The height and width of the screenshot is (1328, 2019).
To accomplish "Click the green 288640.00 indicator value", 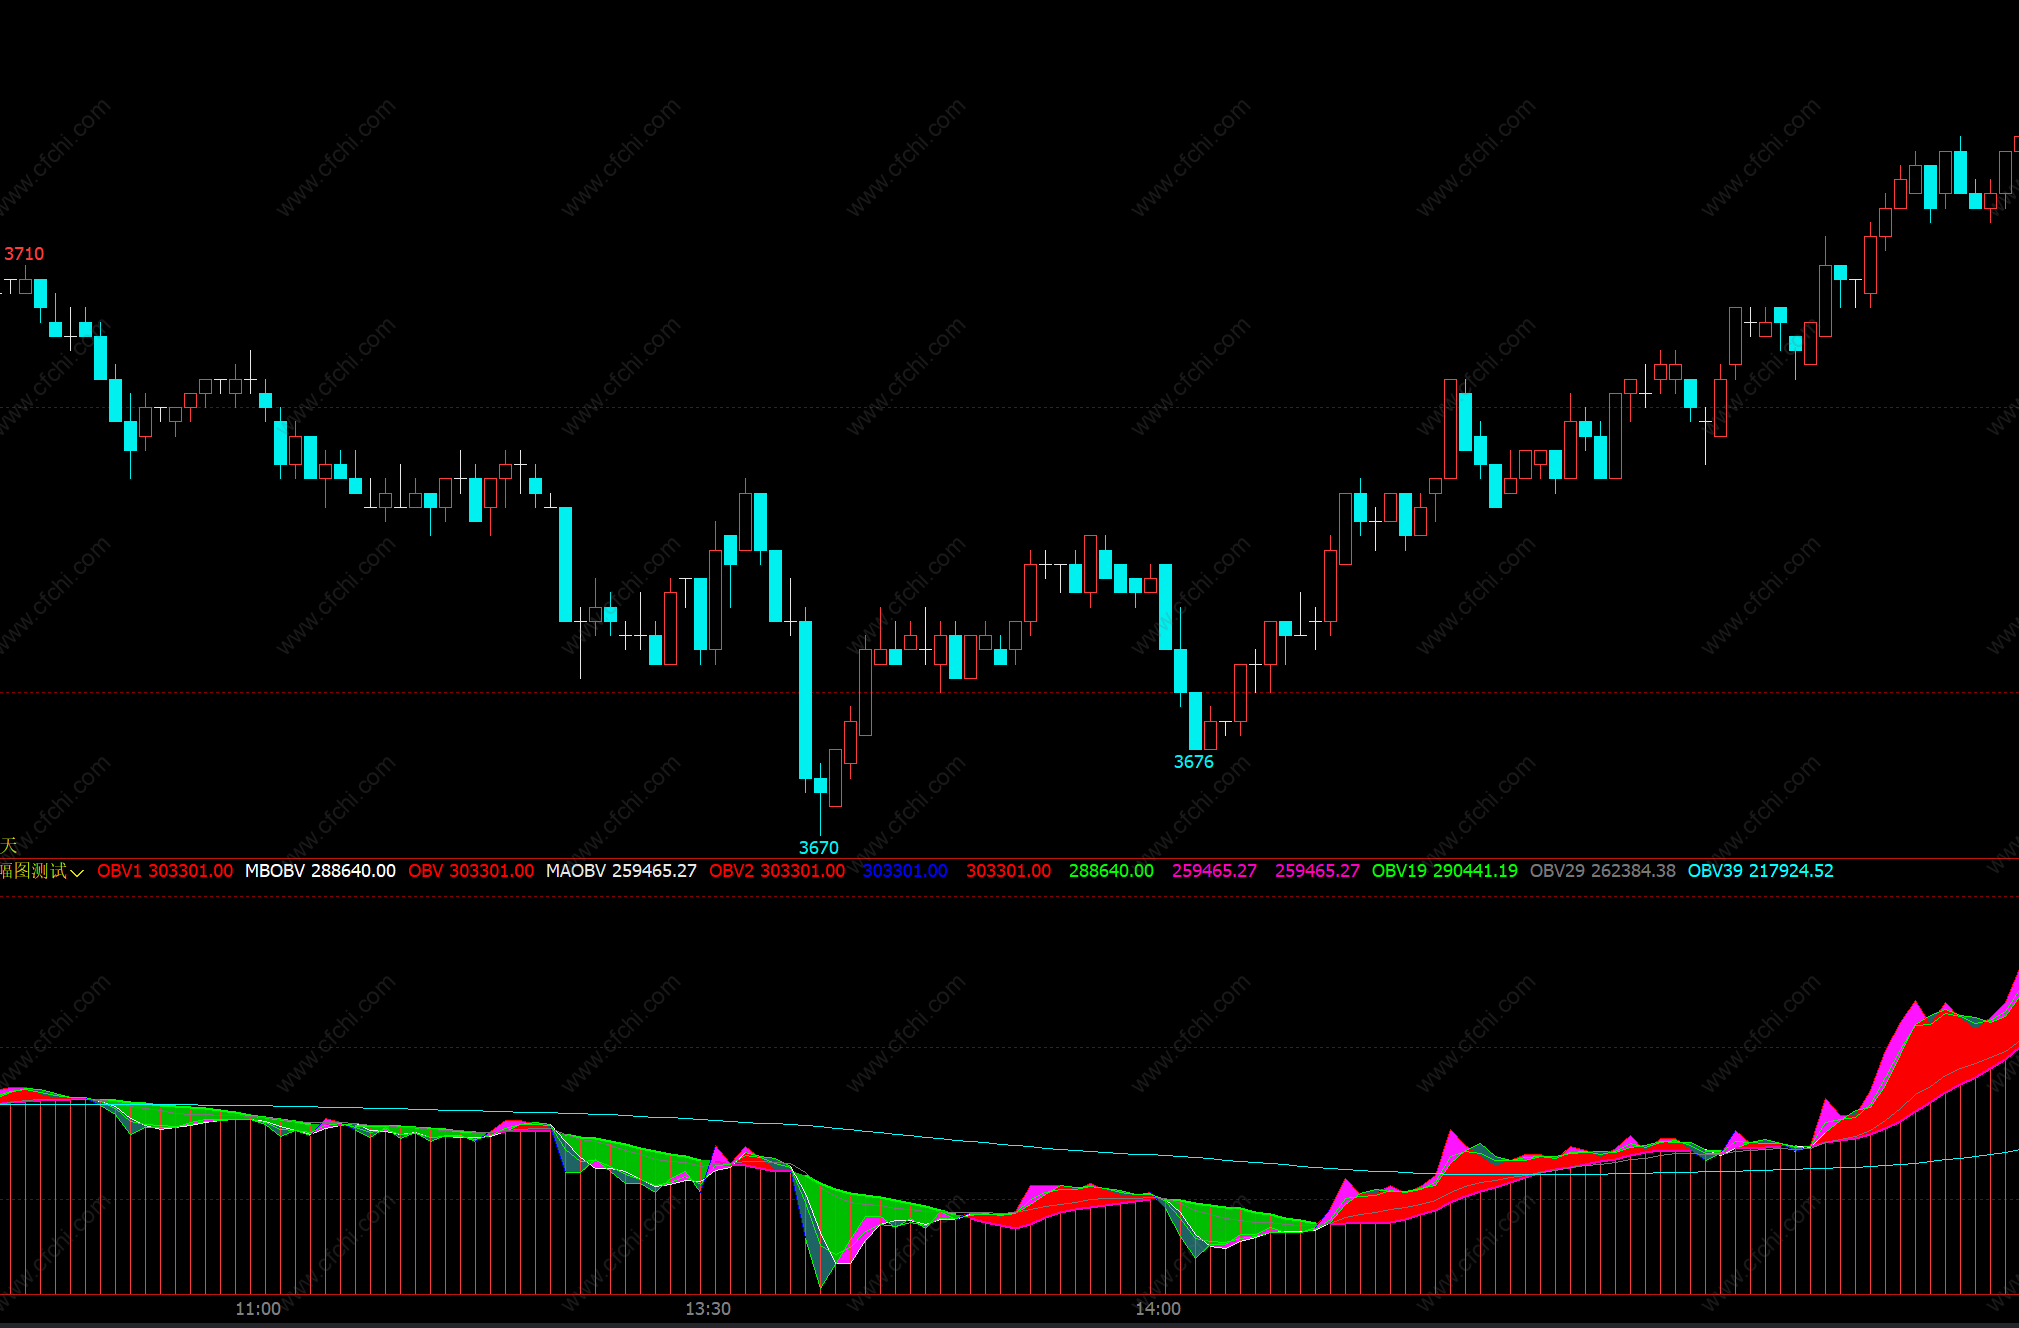I will (x=1111, y=871).
